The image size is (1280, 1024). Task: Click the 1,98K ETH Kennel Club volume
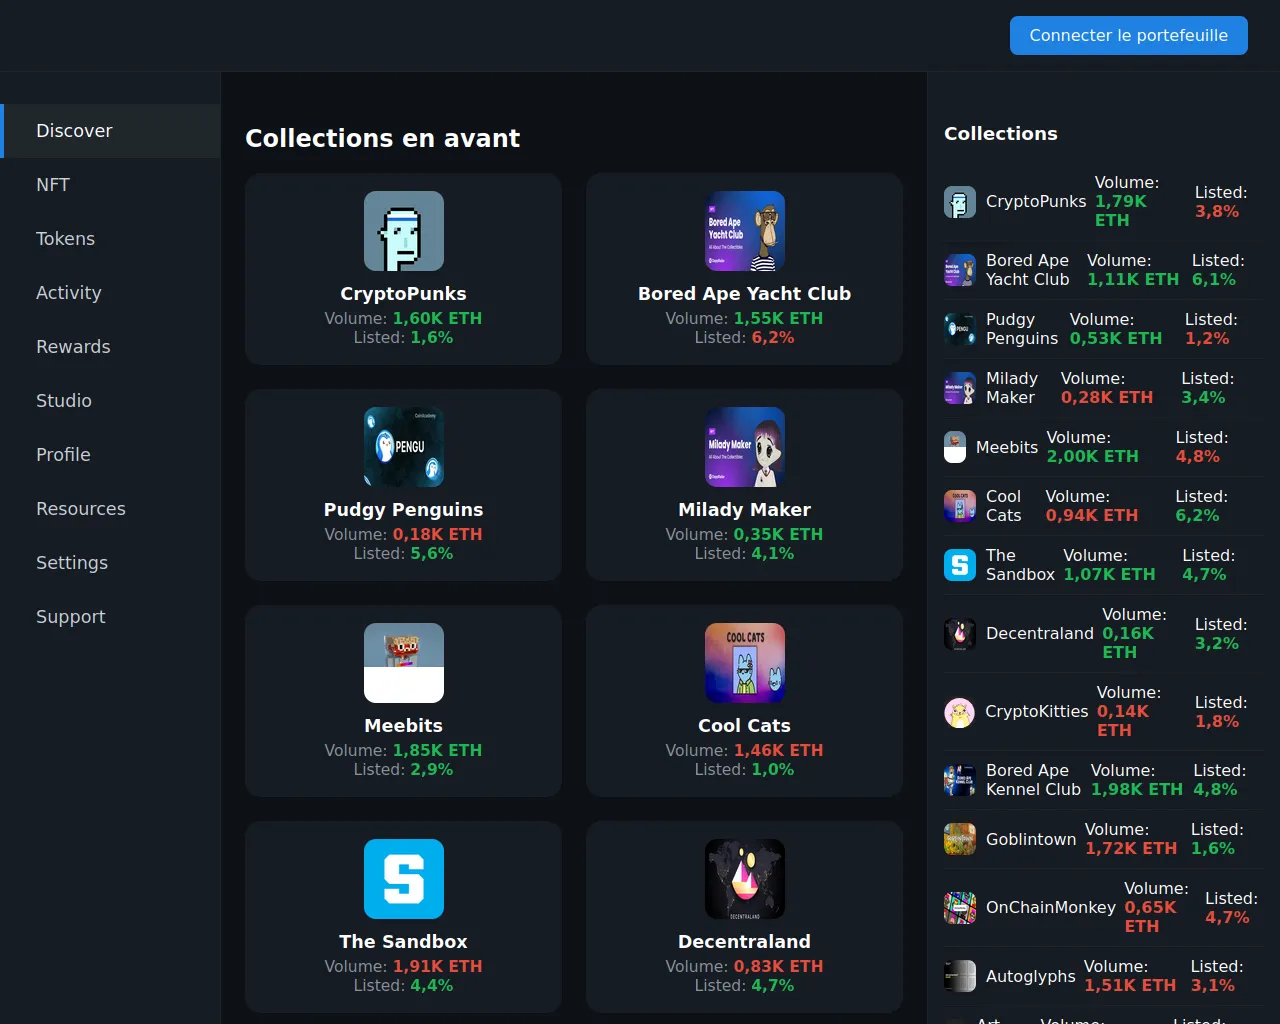click(1137, 790)
